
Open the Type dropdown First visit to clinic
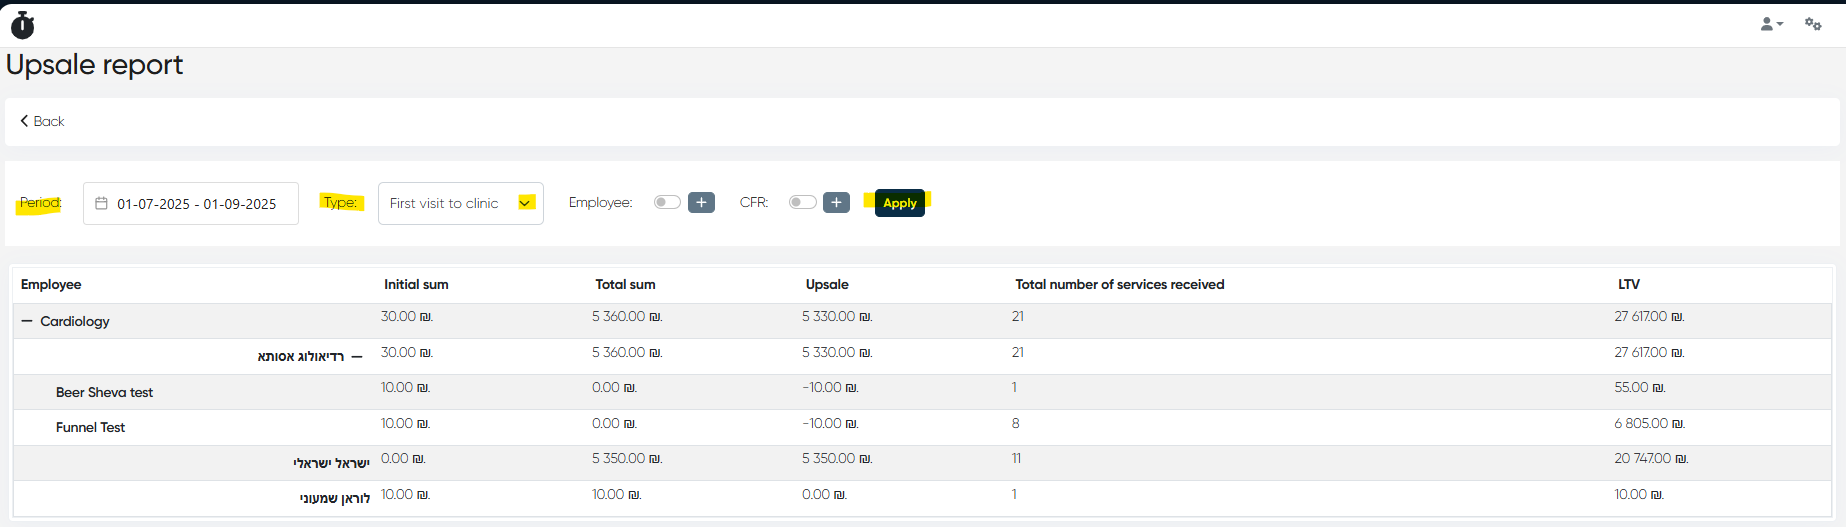tap(460, 203)
